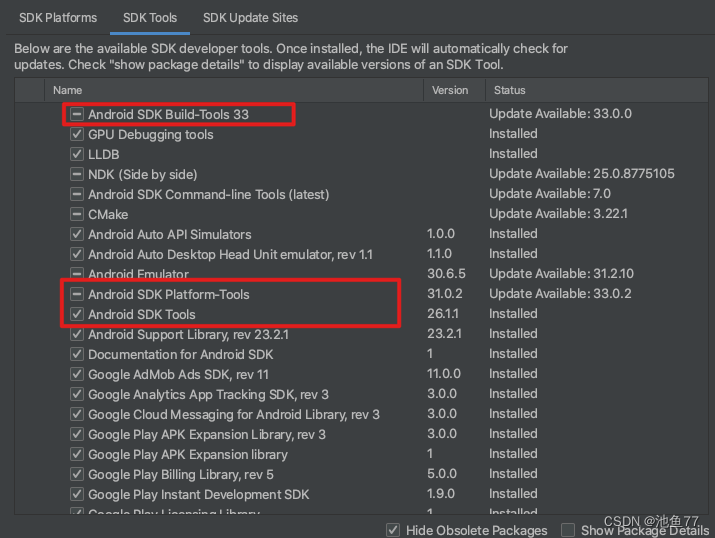This screenshot has width=715, height=538.
Task: Uncheck GPU Debugging tools checkbox
Action: [x=77, y=134]
